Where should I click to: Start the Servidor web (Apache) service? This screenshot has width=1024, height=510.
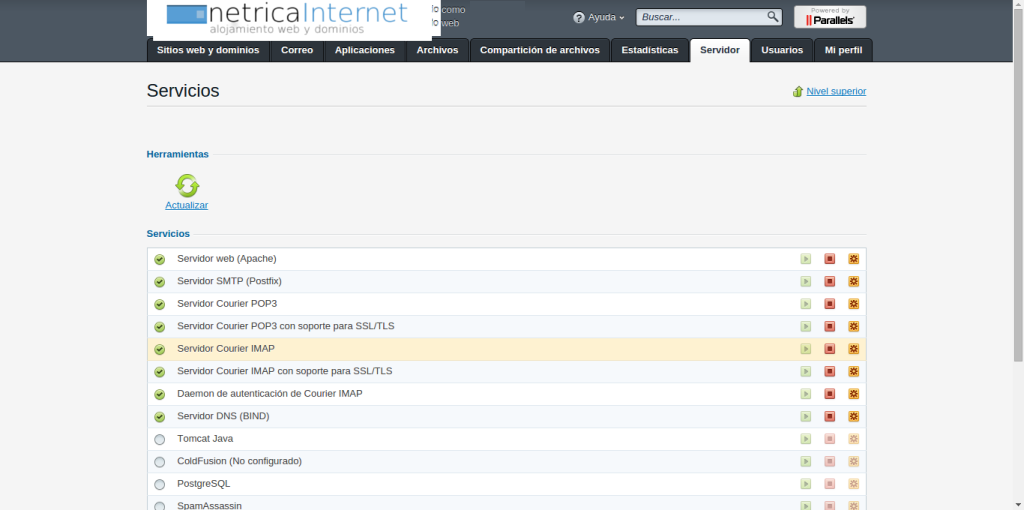805,259
